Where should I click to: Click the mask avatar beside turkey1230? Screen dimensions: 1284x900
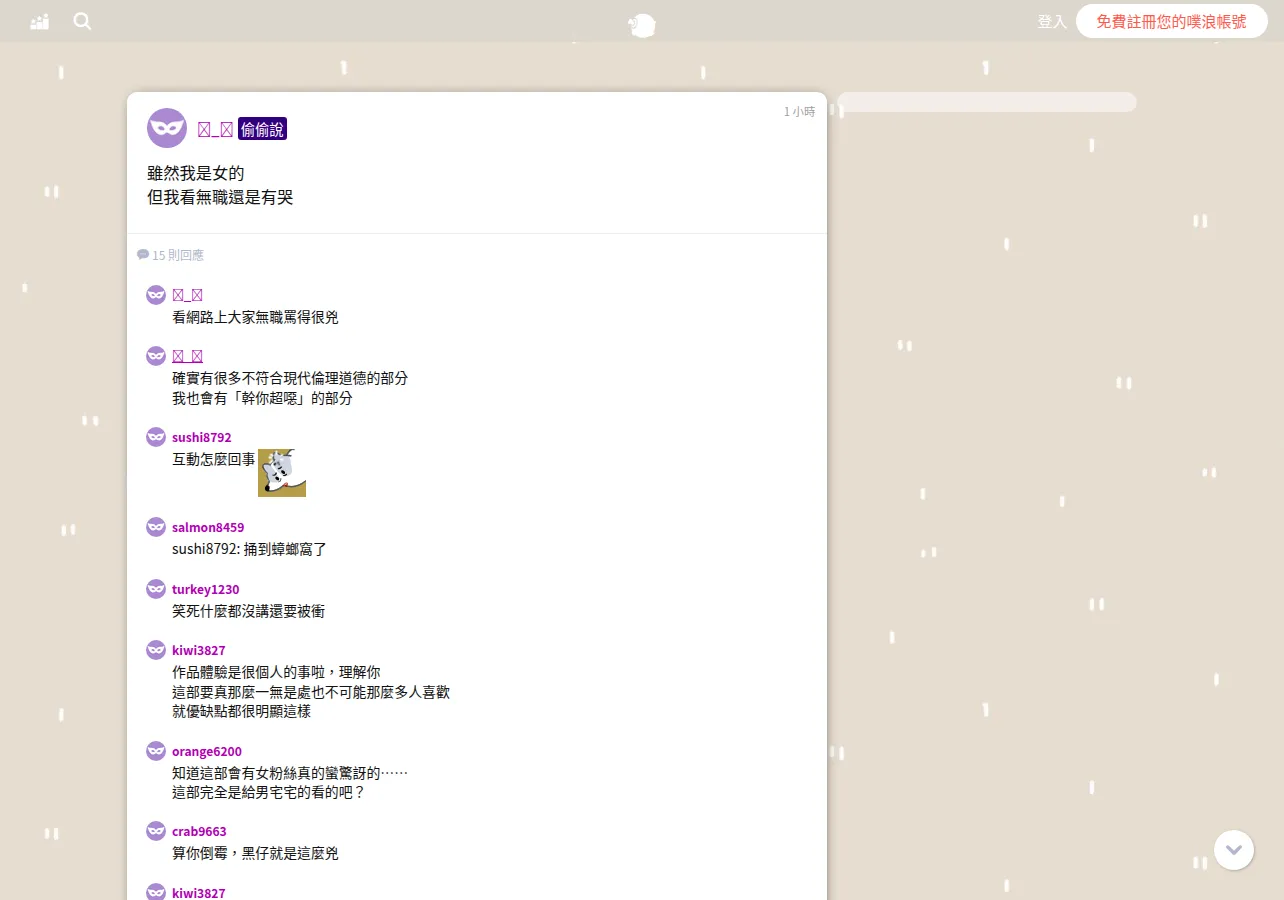(x=156, y=589)
